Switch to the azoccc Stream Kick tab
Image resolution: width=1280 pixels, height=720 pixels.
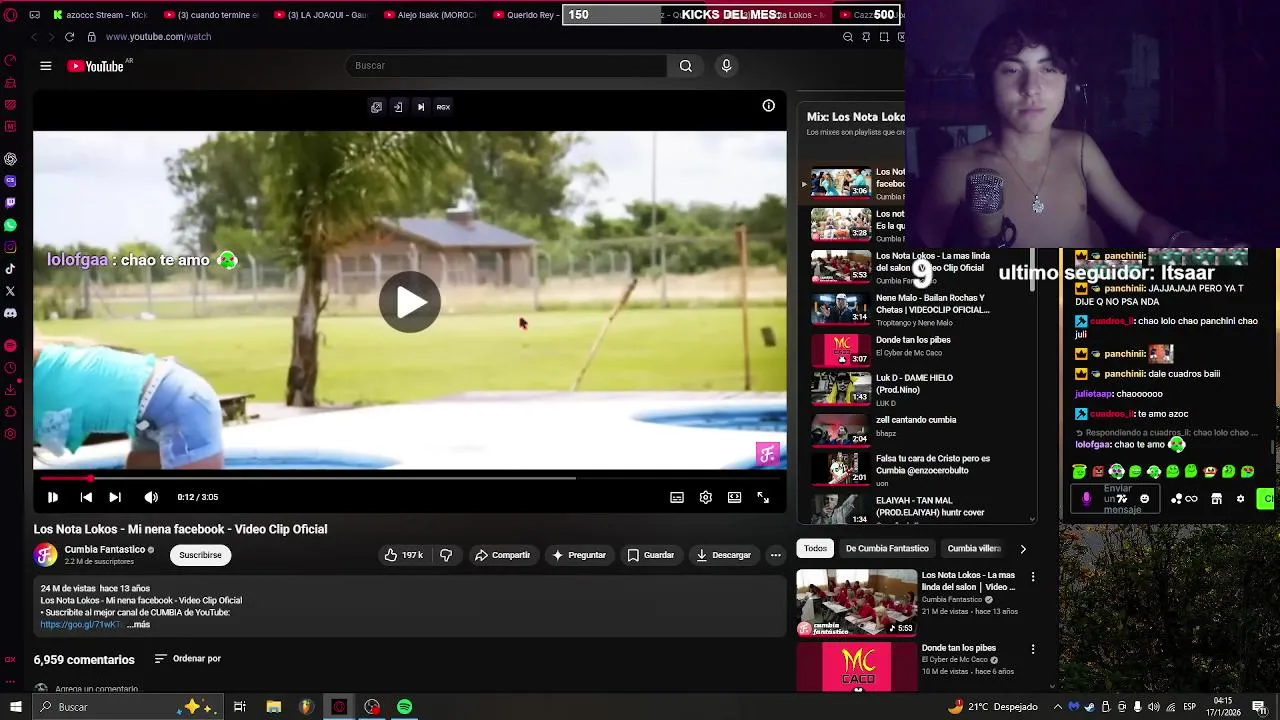coord(100,15)
